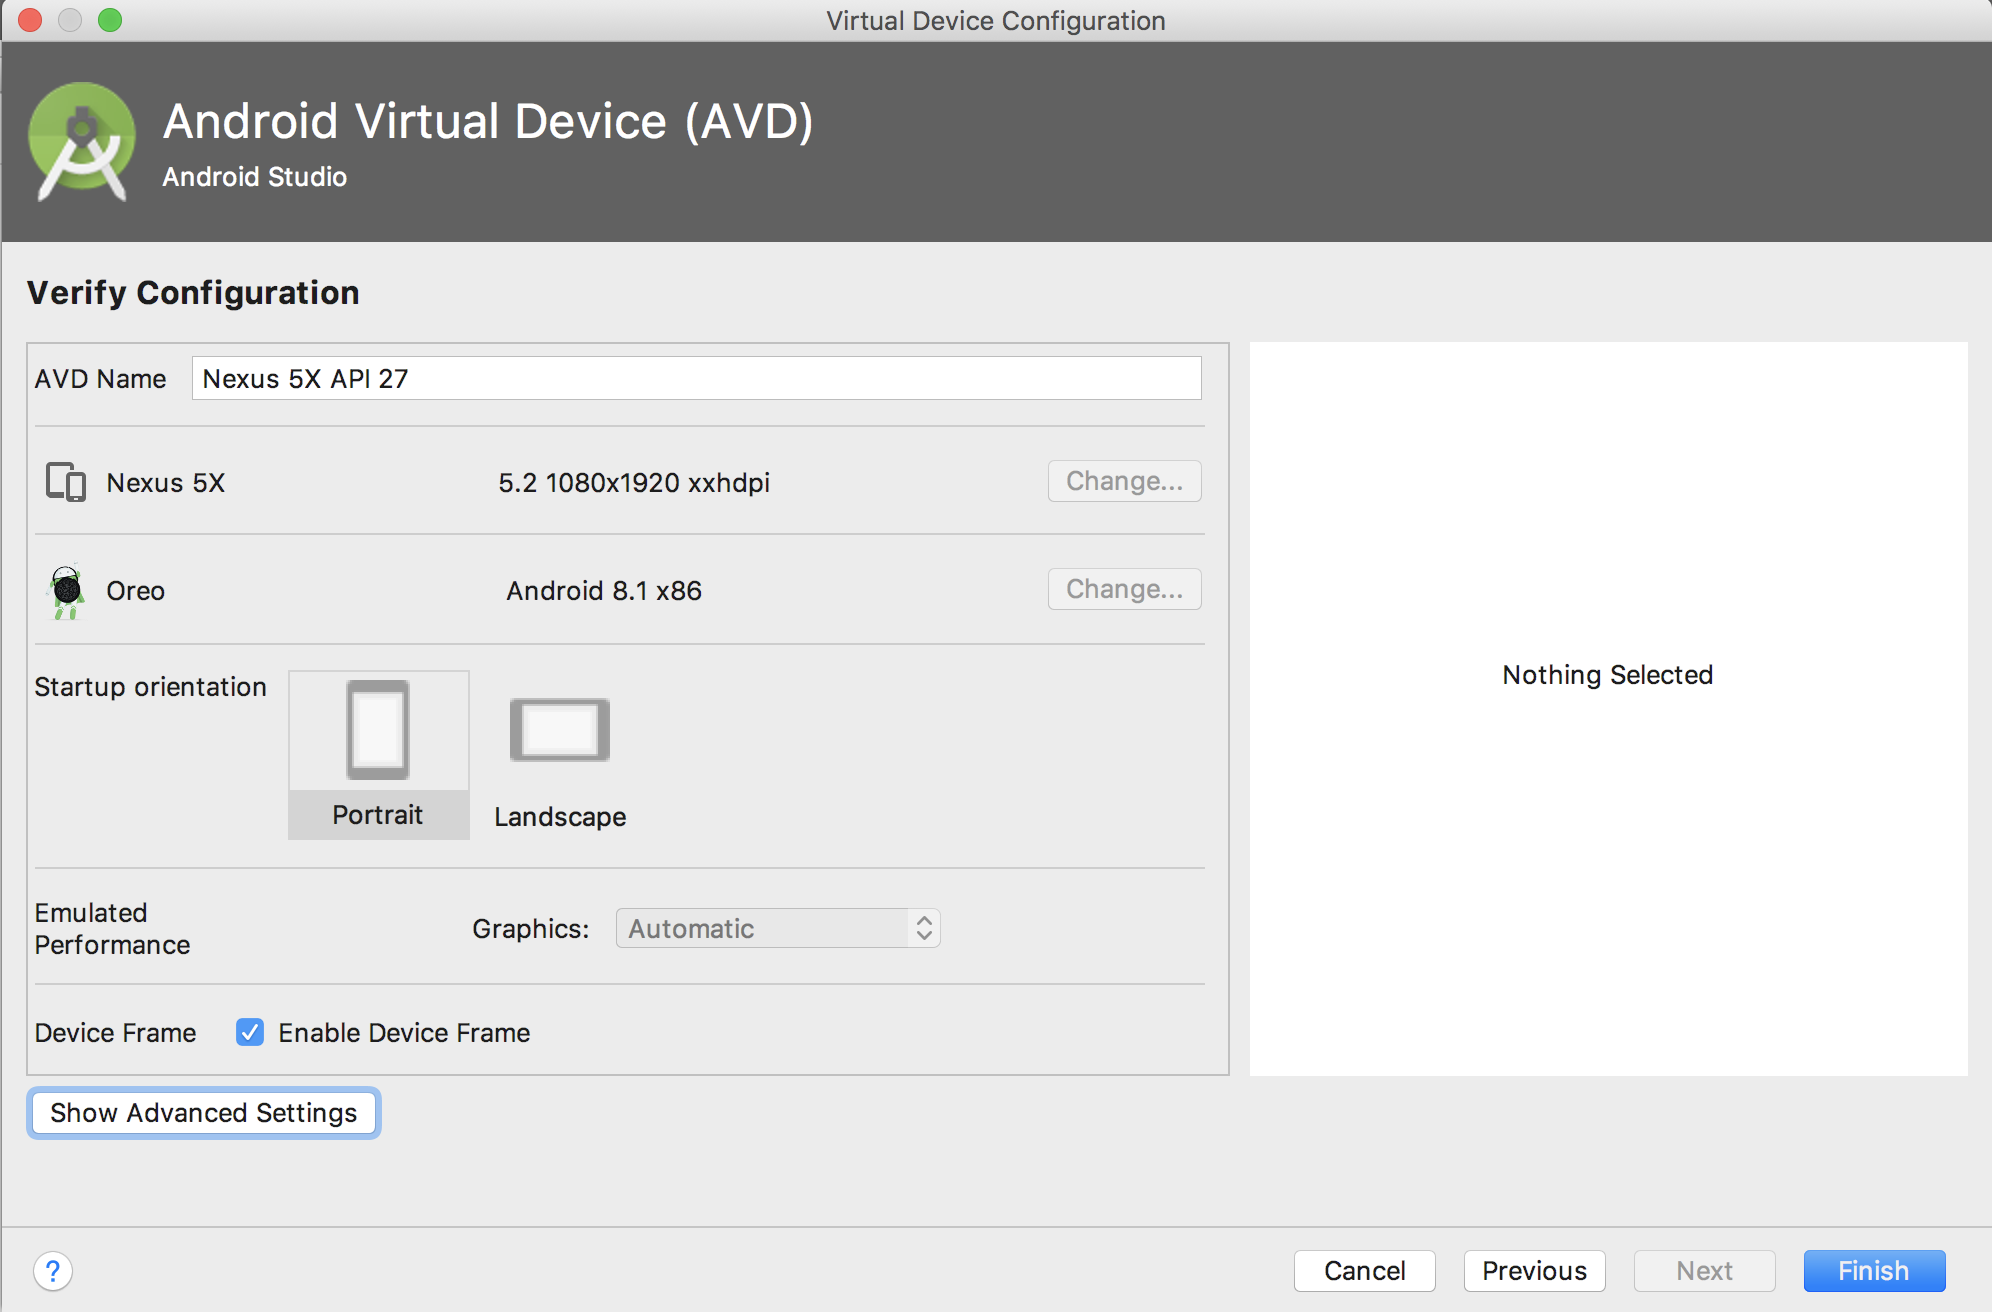Change the Oreo system image
This screenshot has width=1992, height=1312.
(1124, 589)
